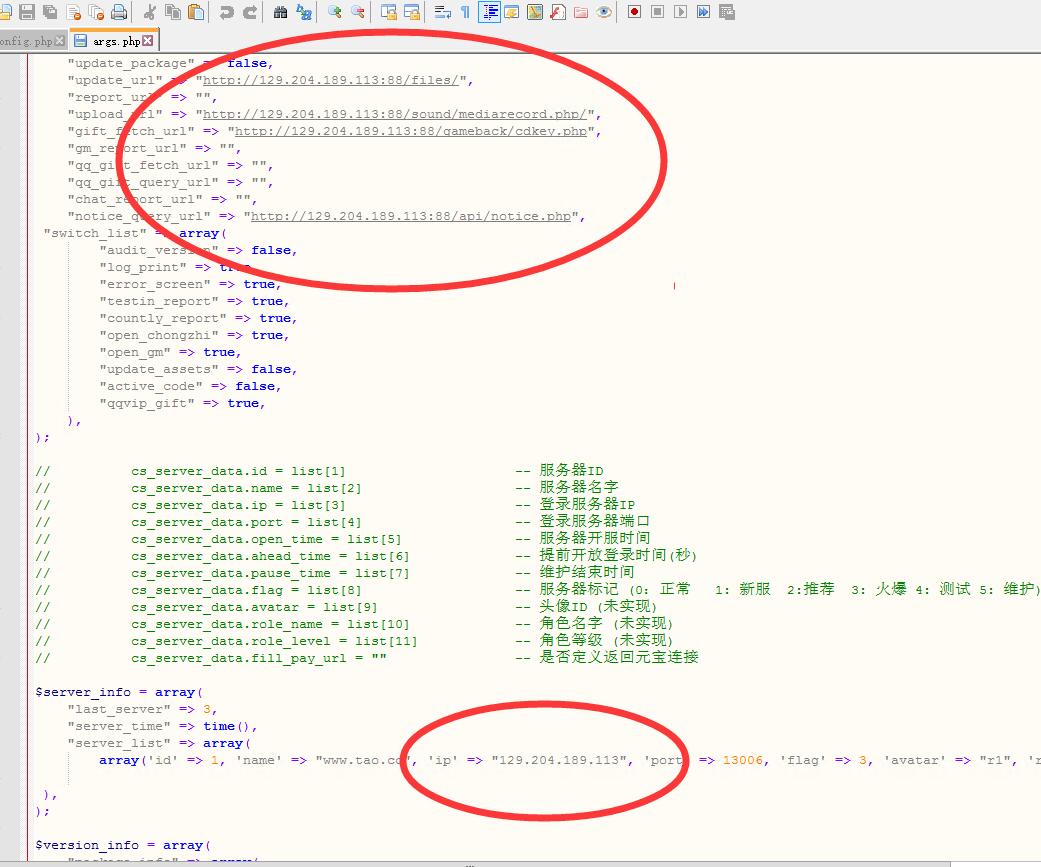
Task: Cut selection with the scissors icon
Action: pos(150,12)
